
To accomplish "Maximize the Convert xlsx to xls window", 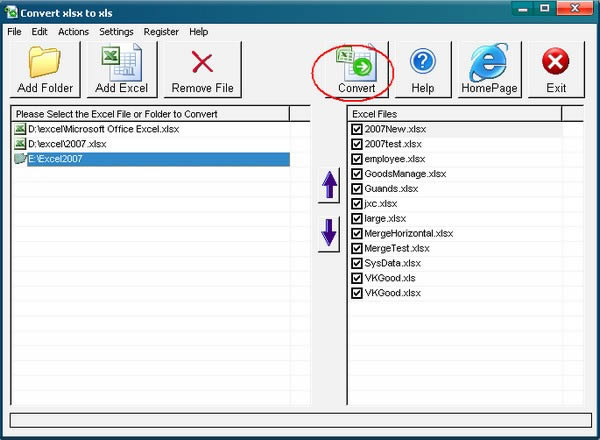I will 545,8.
